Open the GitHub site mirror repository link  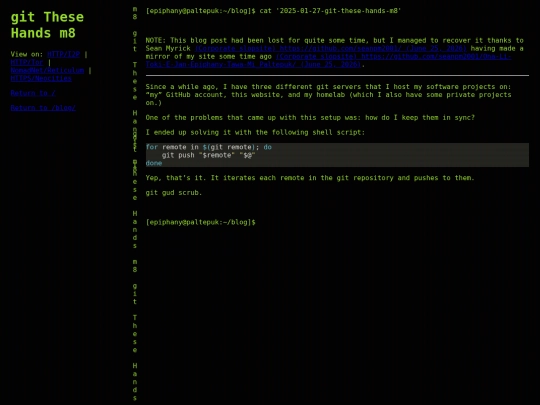[x=328, y=61]
